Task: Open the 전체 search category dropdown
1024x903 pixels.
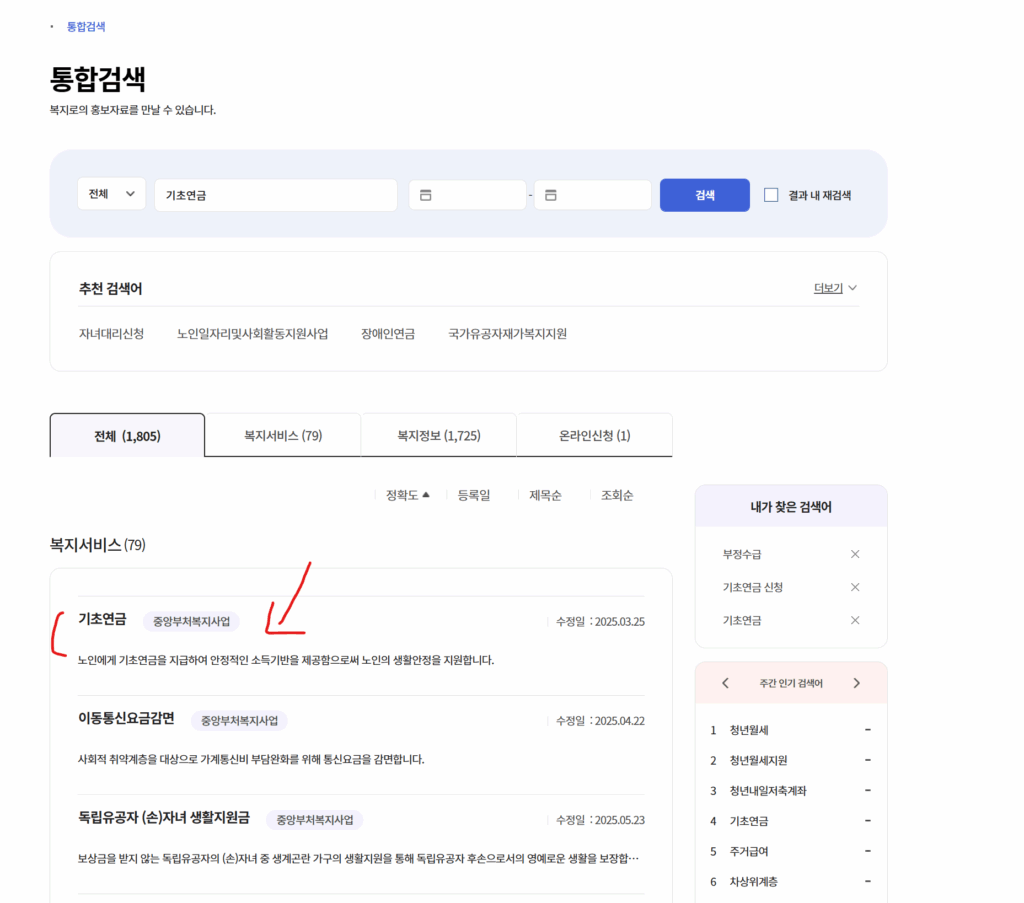Action: coord(111,194)
